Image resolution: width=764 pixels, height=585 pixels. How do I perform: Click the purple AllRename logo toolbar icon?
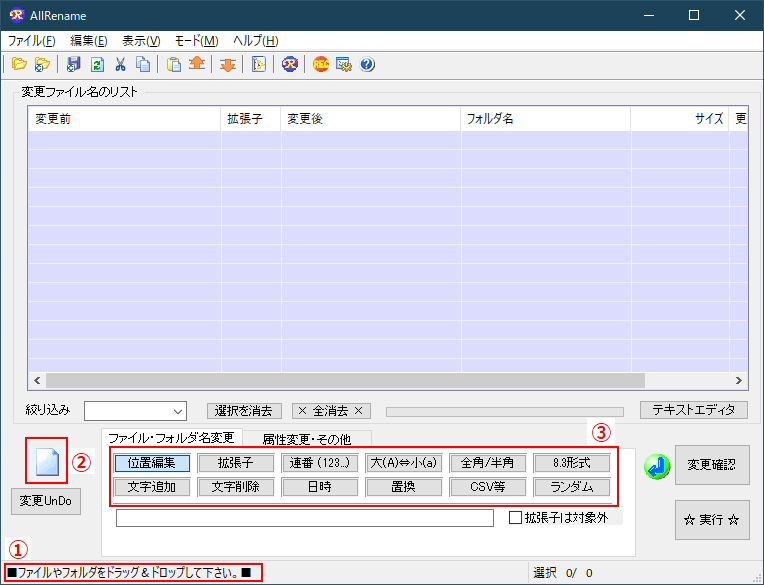click(x=289, y=64)
